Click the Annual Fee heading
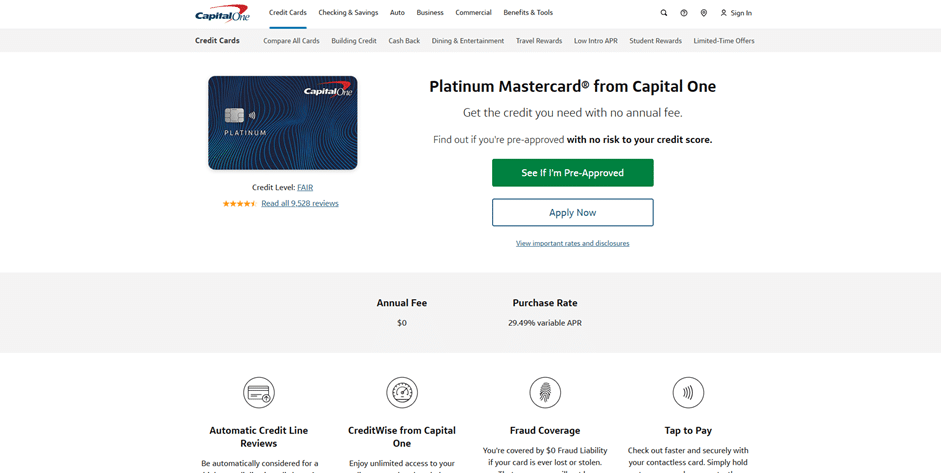Viewport: 941px width, 473px height. pyautogui.click(x=402, y=303)
